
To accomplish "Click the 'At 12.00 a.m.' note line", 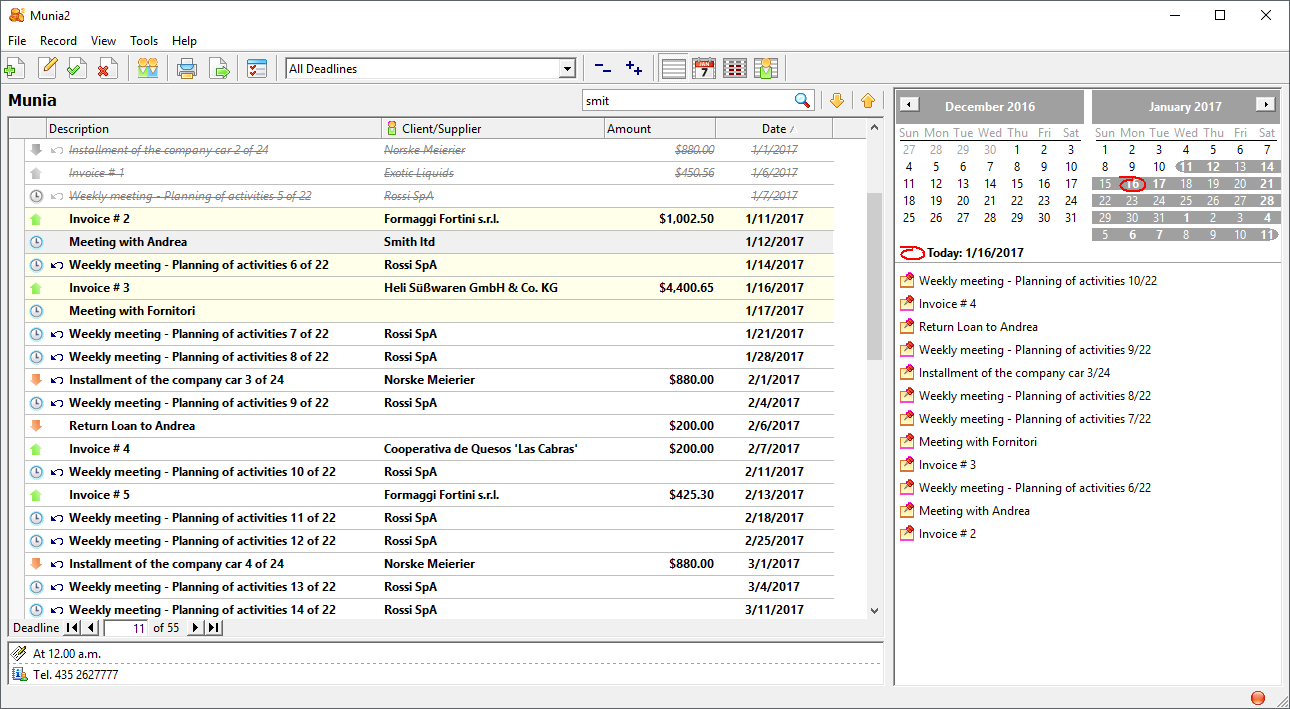I will click(67, 654).
